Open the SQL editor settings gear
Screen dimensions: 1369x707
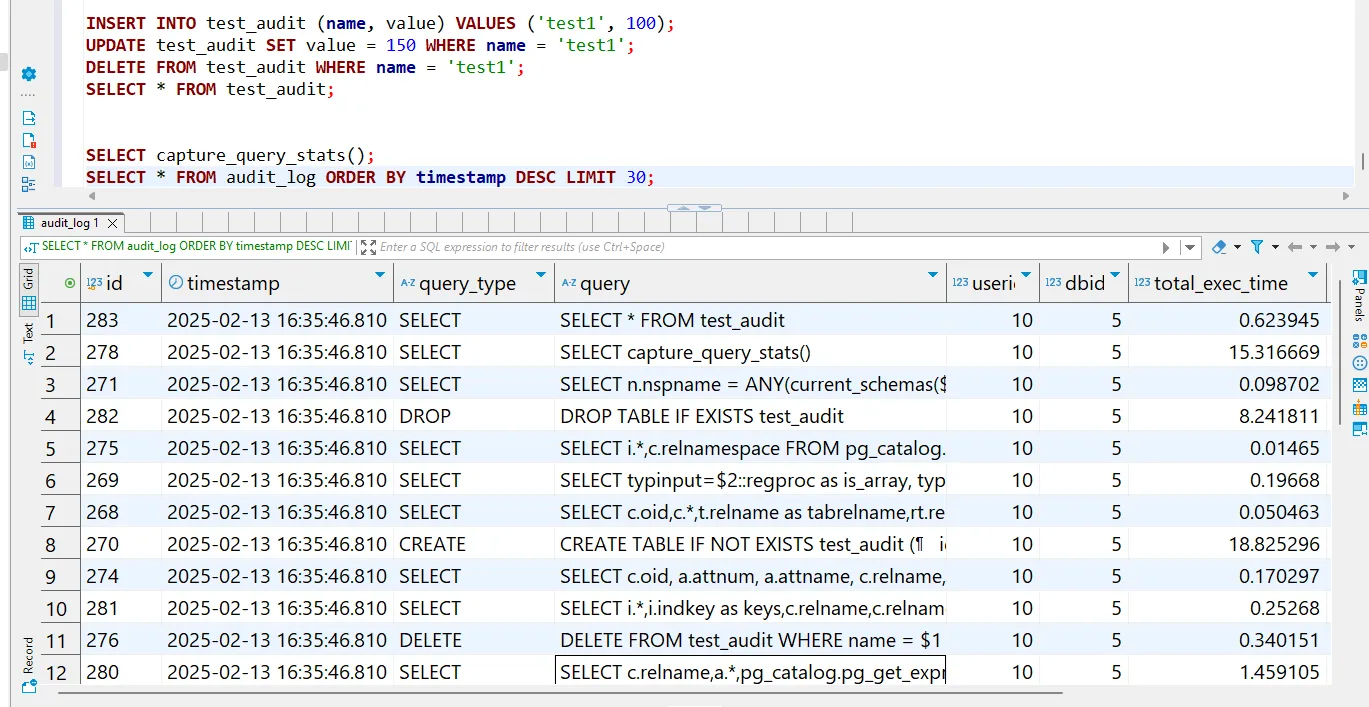28,74
